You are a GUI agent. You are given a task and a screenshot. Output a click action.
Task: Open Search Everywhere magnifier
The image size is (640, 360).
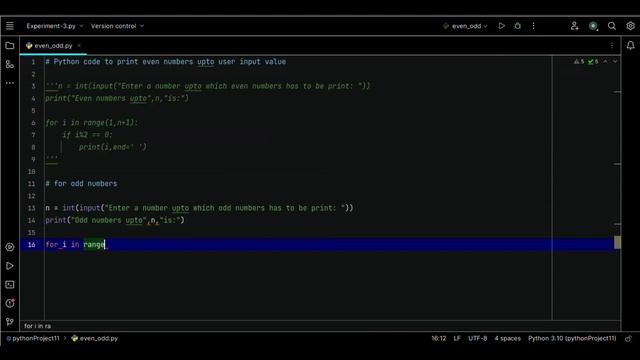coord(611,26)
